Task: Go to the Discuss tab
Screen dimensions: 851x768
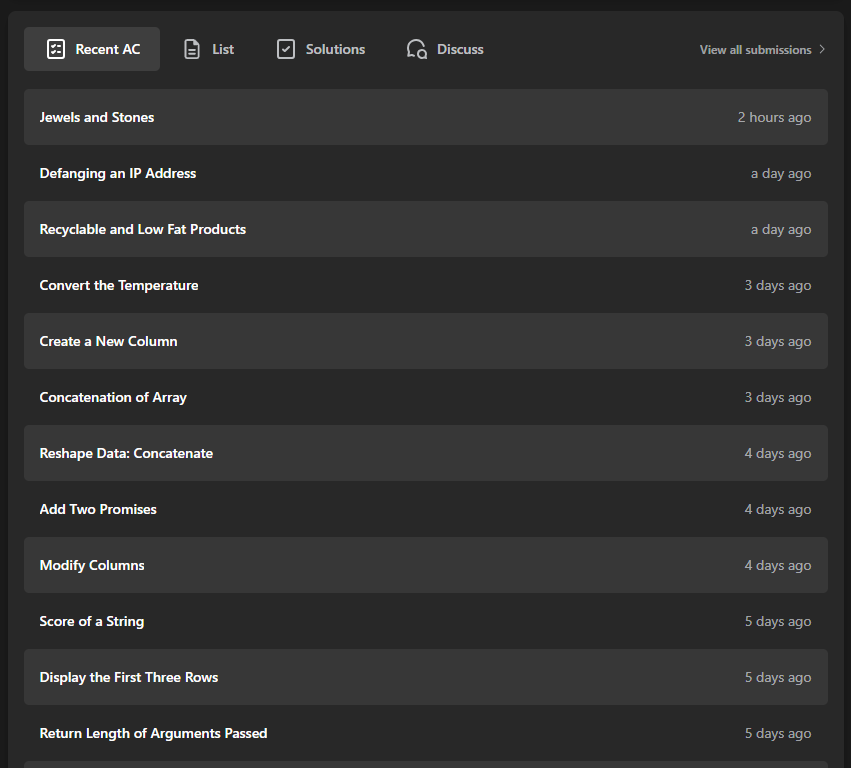Action: pos(460,49)
